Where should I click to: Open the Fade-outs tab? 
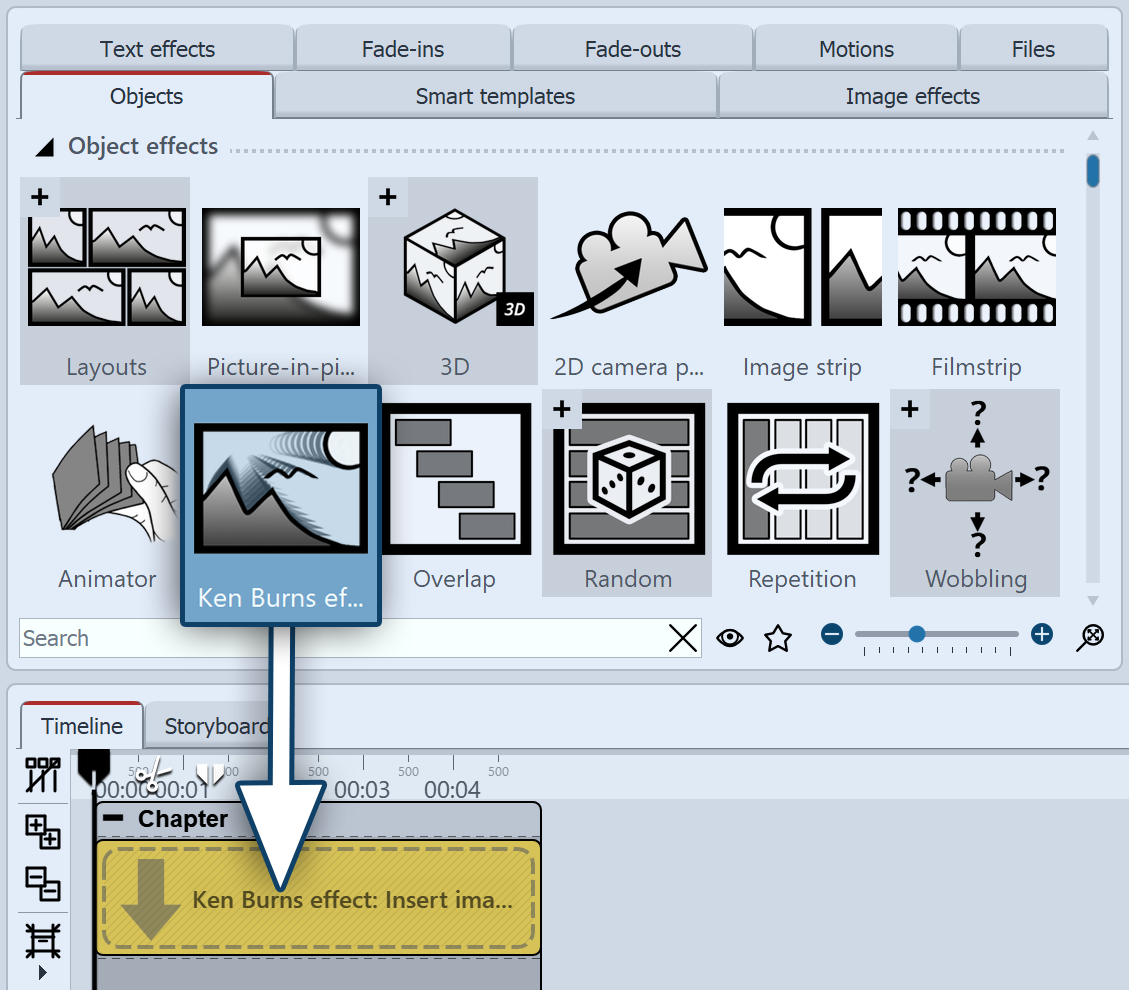point(632,48)
